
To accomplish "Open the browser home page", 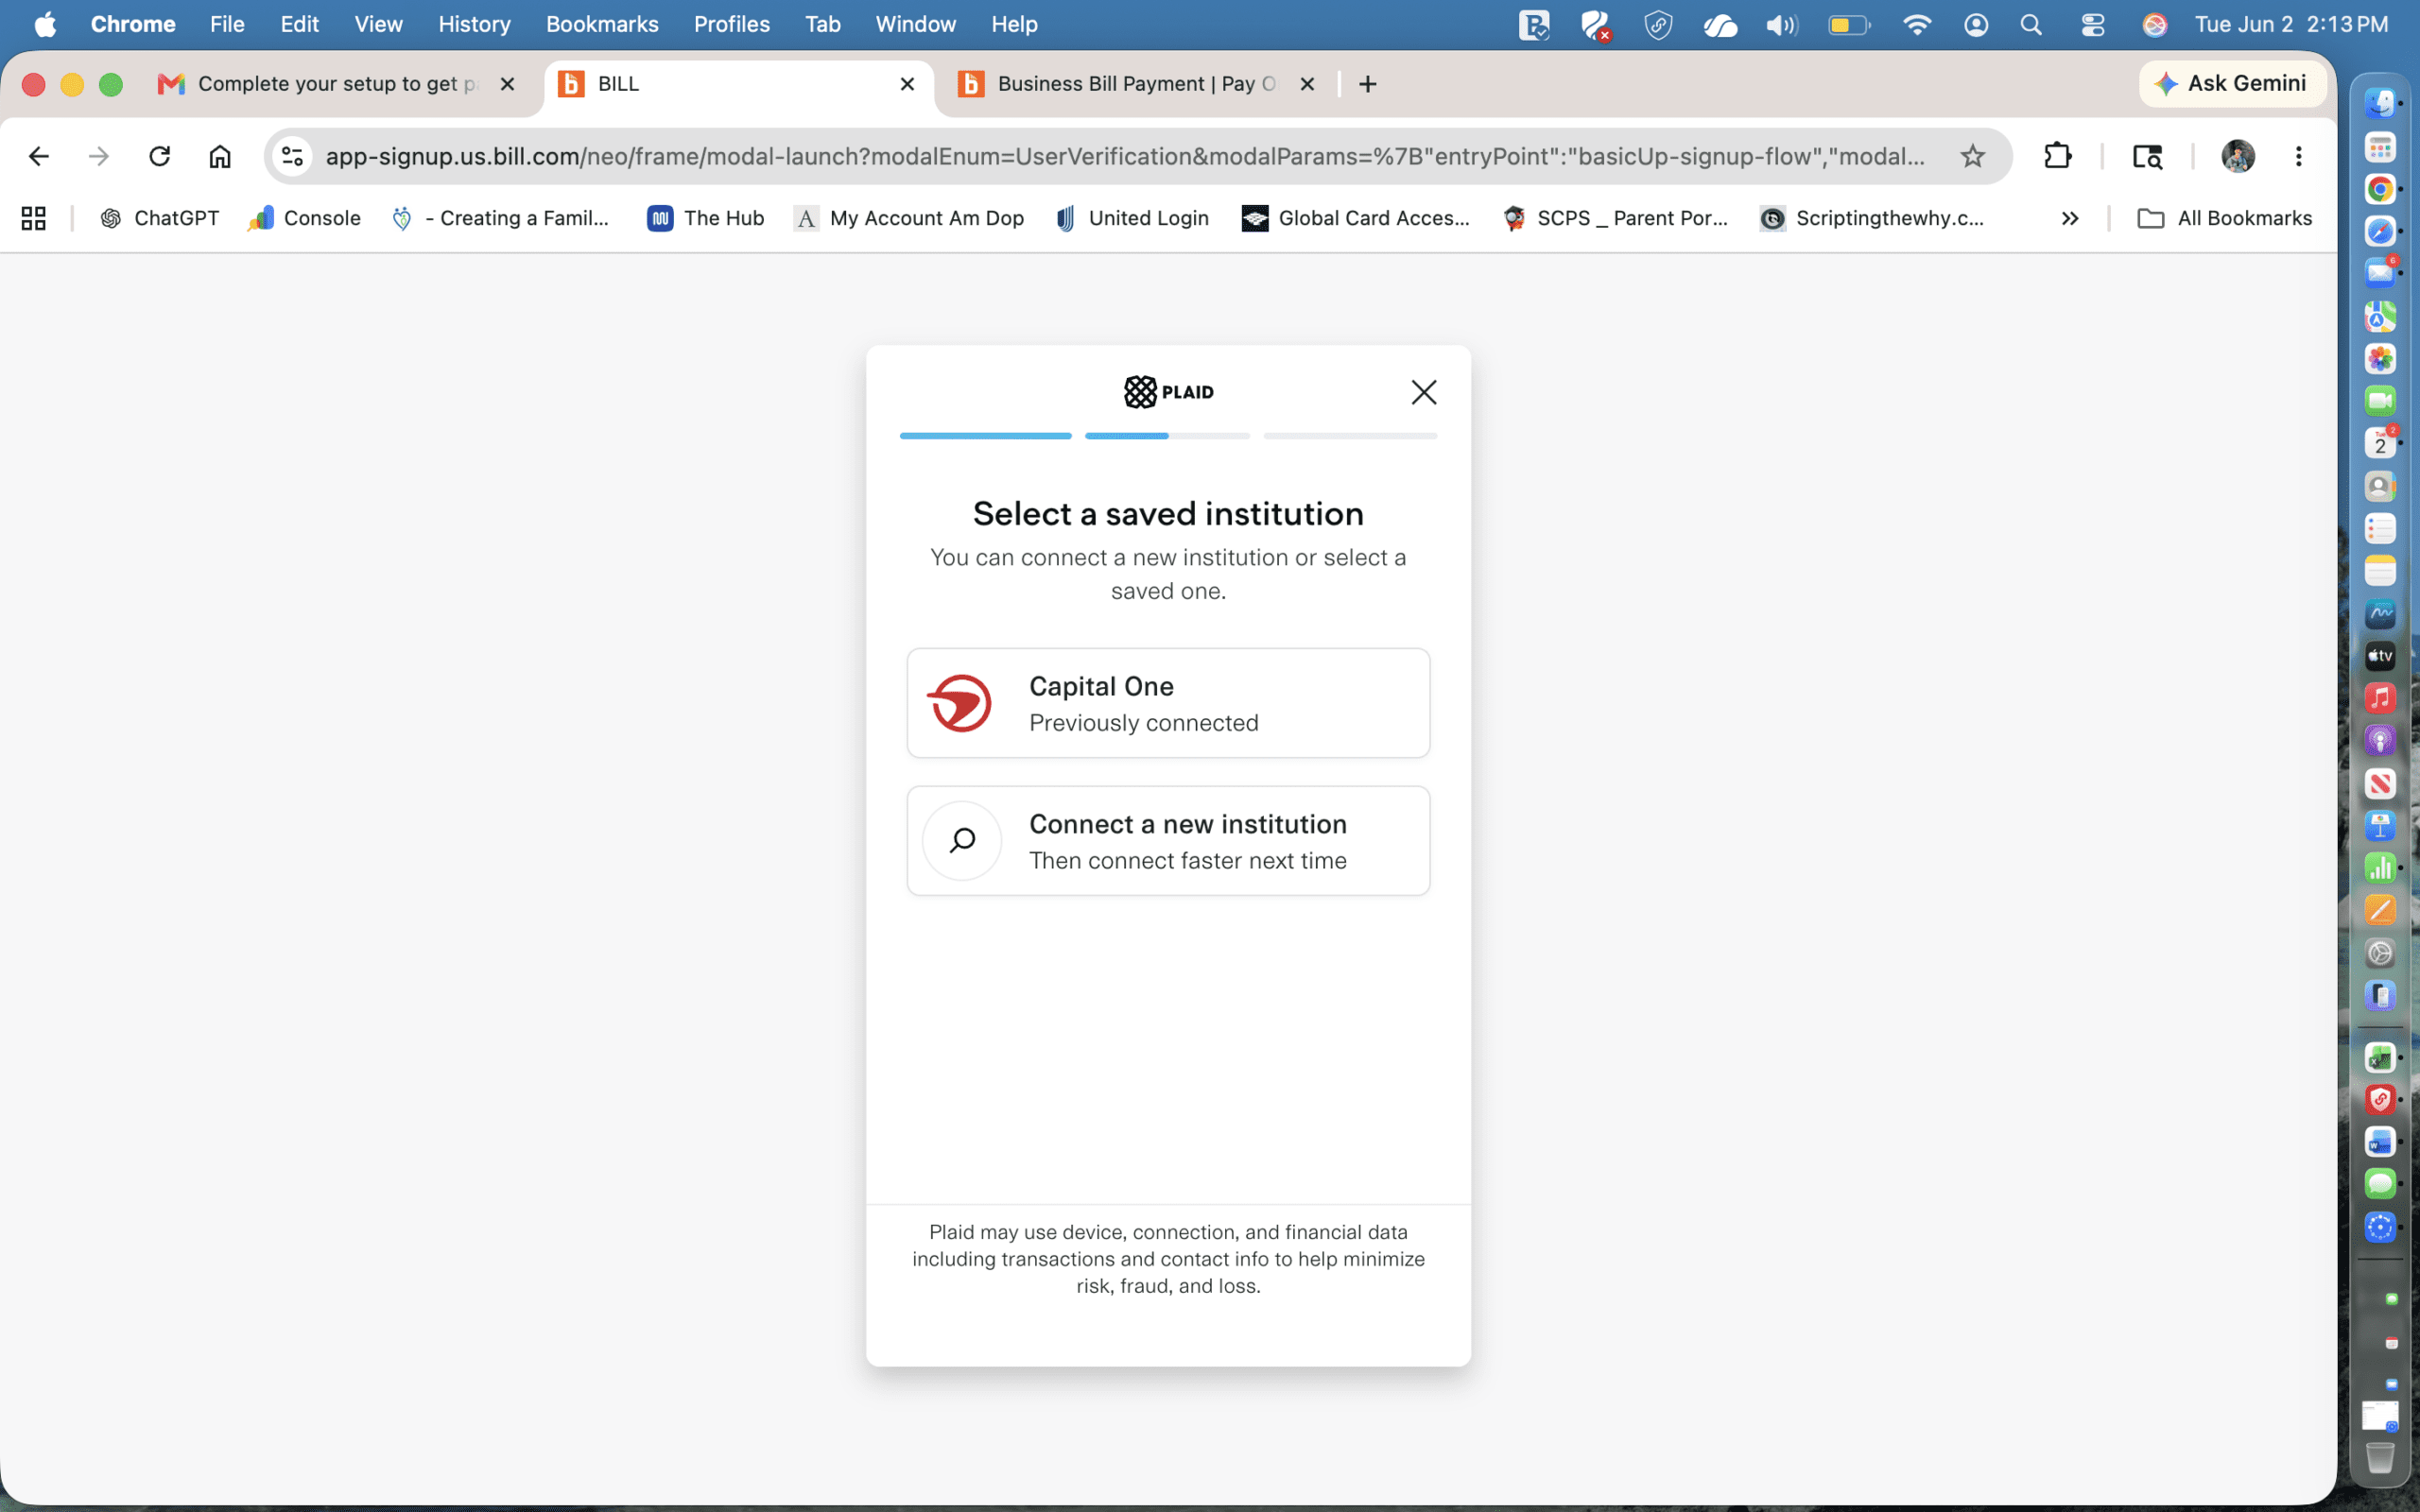I will [220, 156].
